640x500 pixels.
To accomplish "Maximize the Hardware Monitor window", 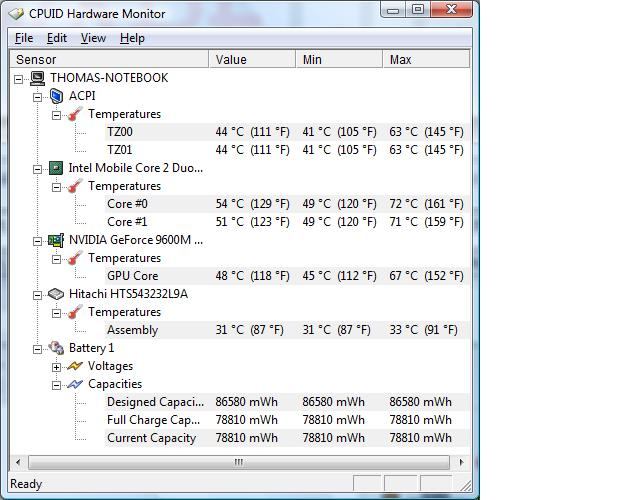I will 418,10.
